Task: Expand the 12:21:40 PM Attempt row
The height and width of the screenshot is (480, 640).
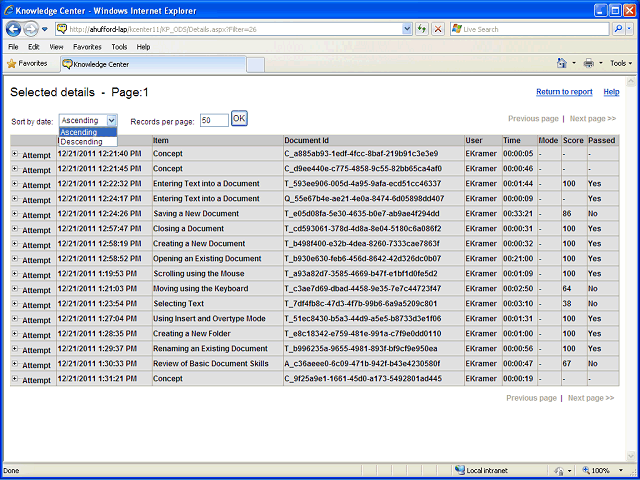Action: tap(15, 154)
